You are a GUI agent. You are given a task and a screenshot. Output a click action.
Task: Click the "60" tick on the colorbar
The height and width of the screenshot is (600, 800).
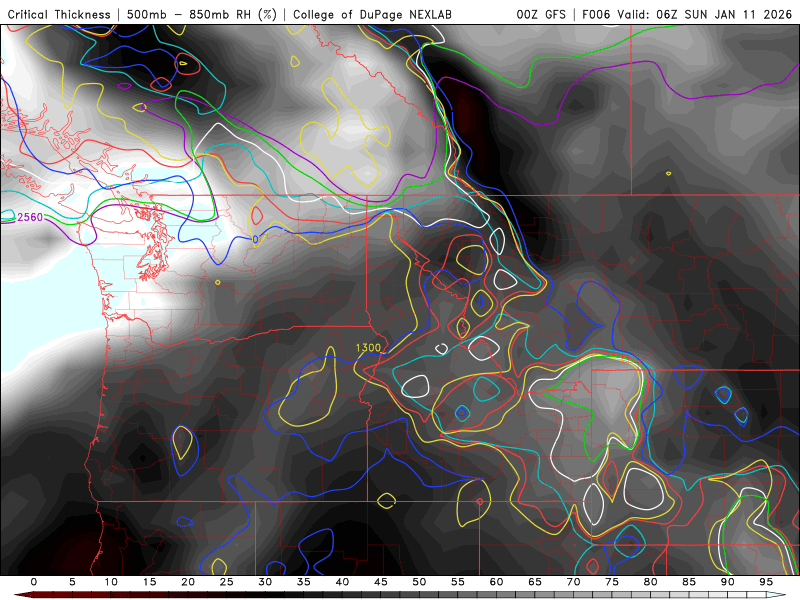click(x=496, y=582)
